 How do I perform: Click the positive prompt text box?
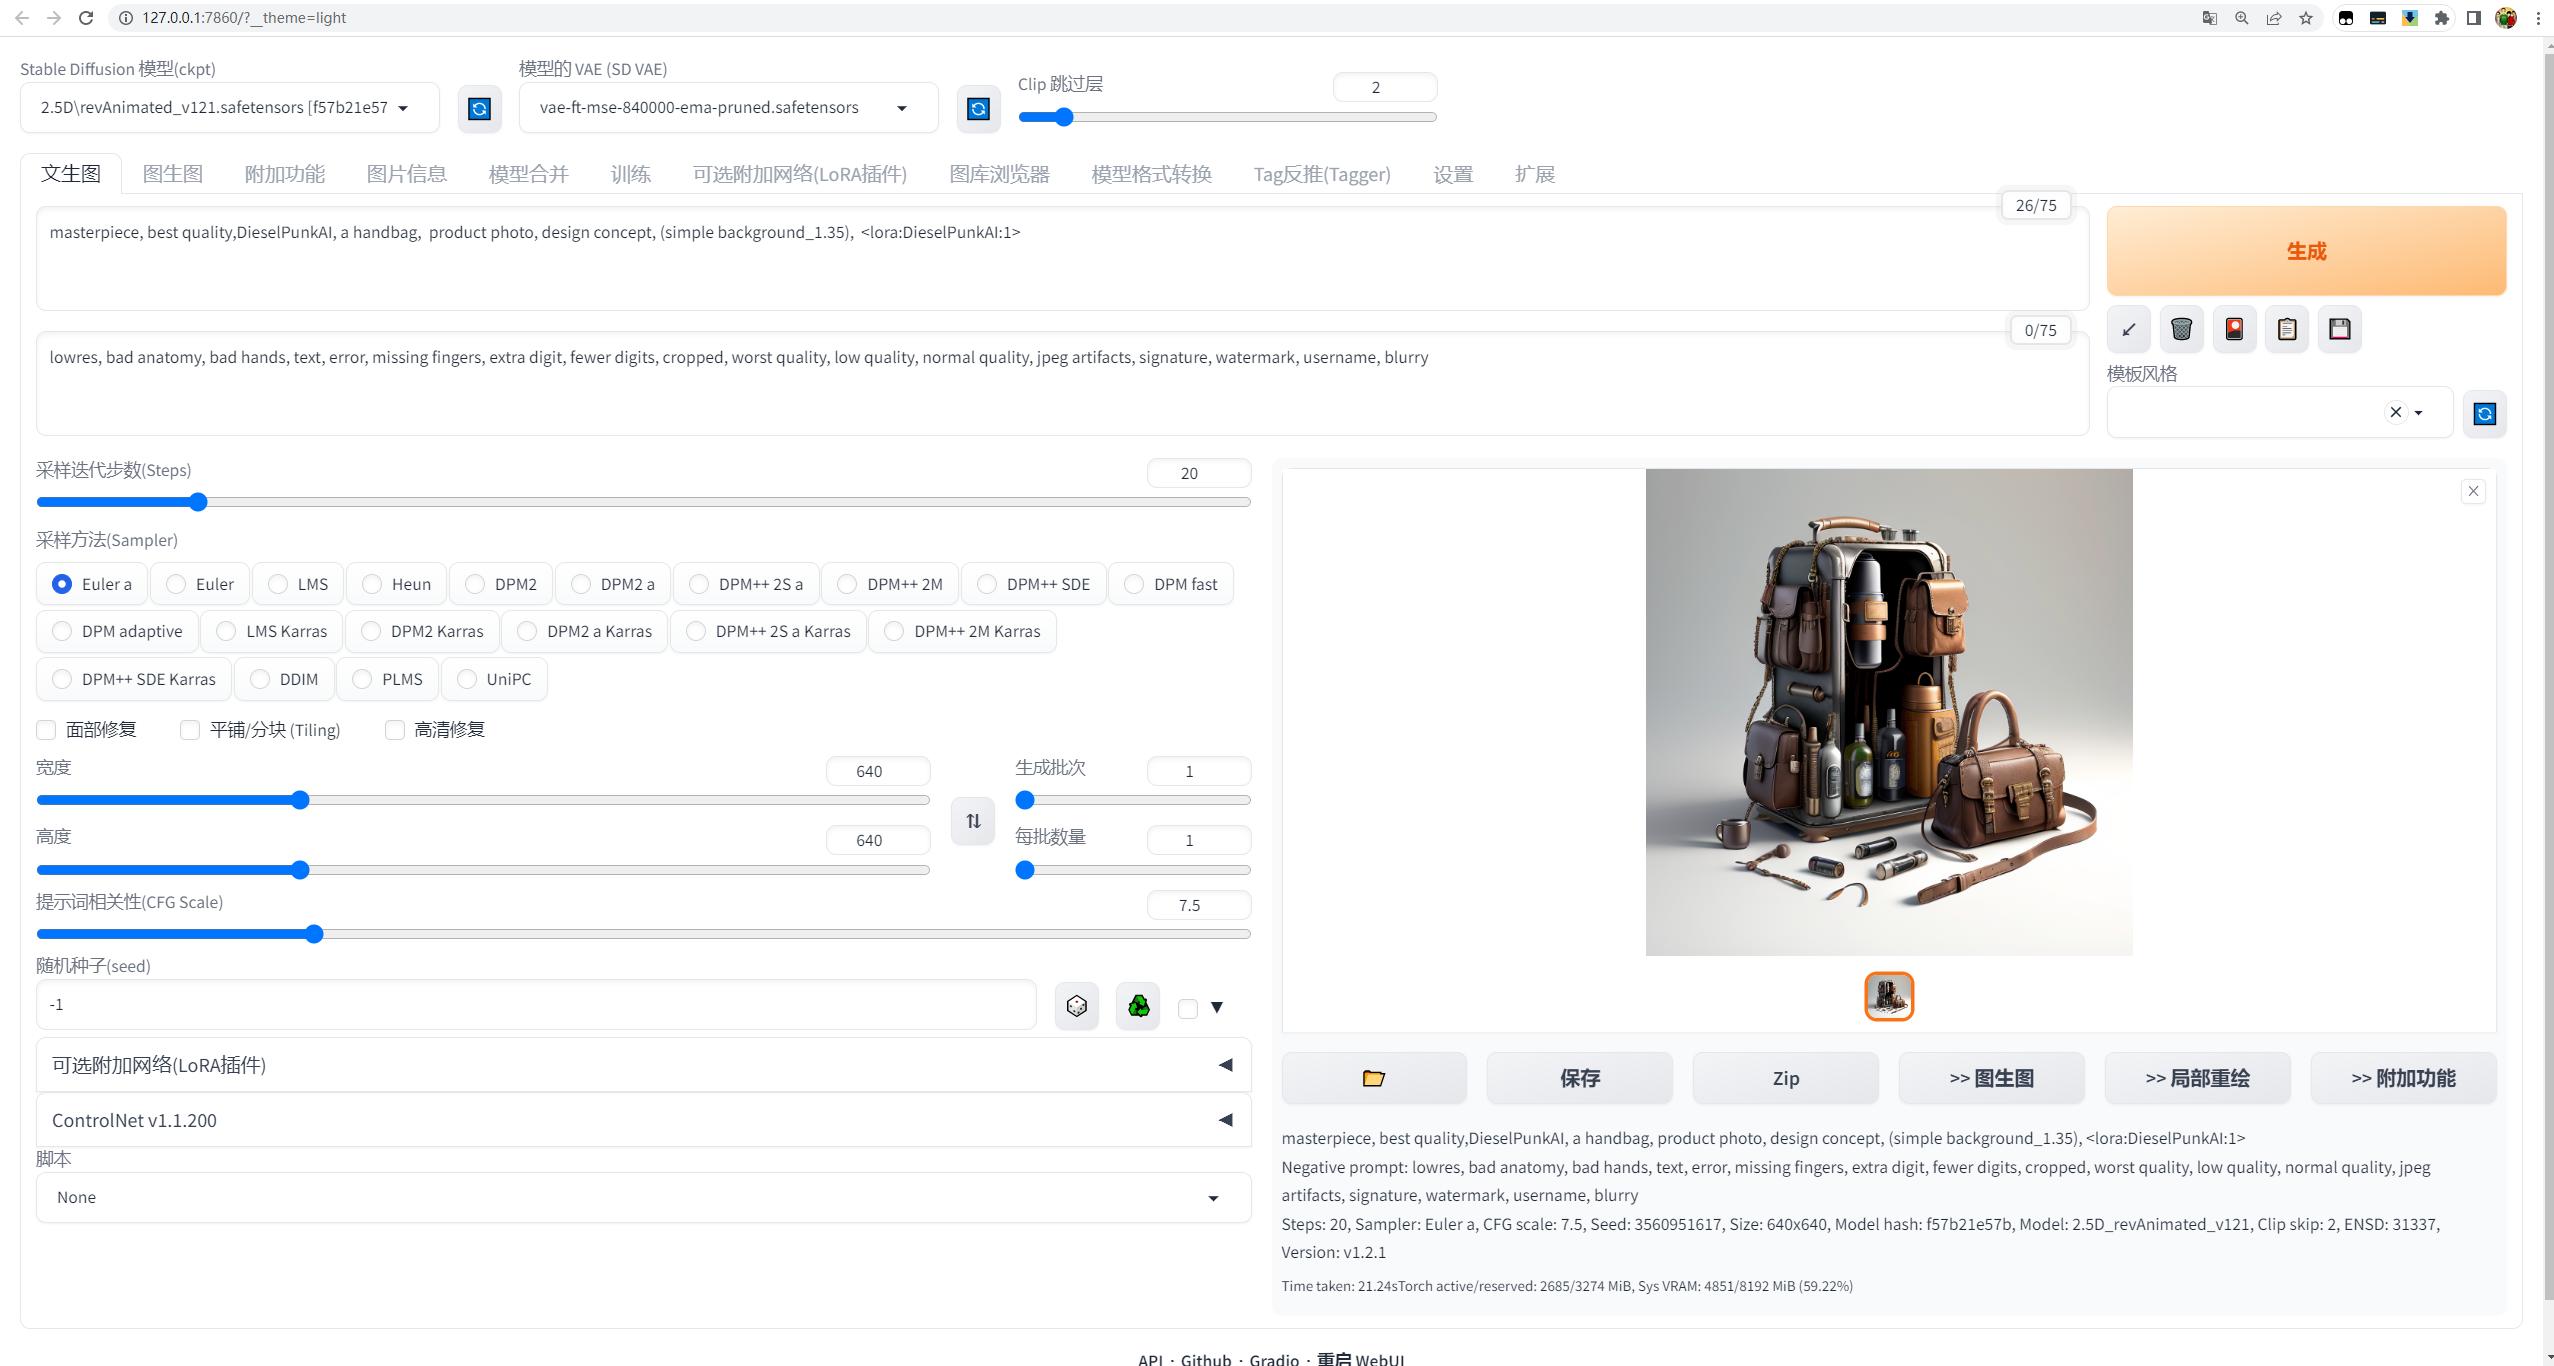click(1062, 259)
